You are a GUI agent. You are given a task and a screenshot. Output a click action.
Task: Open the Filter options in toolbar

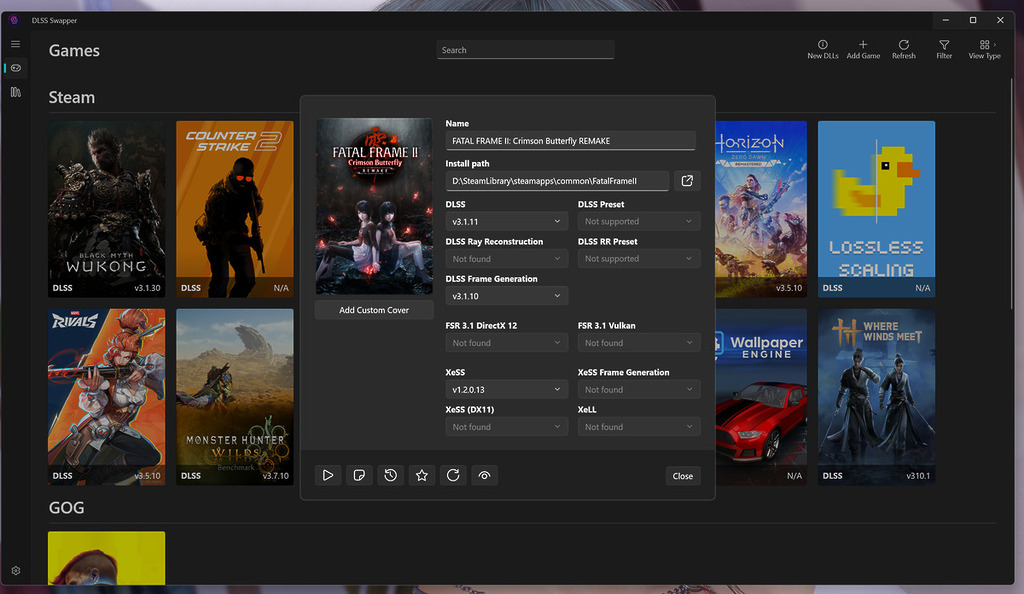coord(944,49)
